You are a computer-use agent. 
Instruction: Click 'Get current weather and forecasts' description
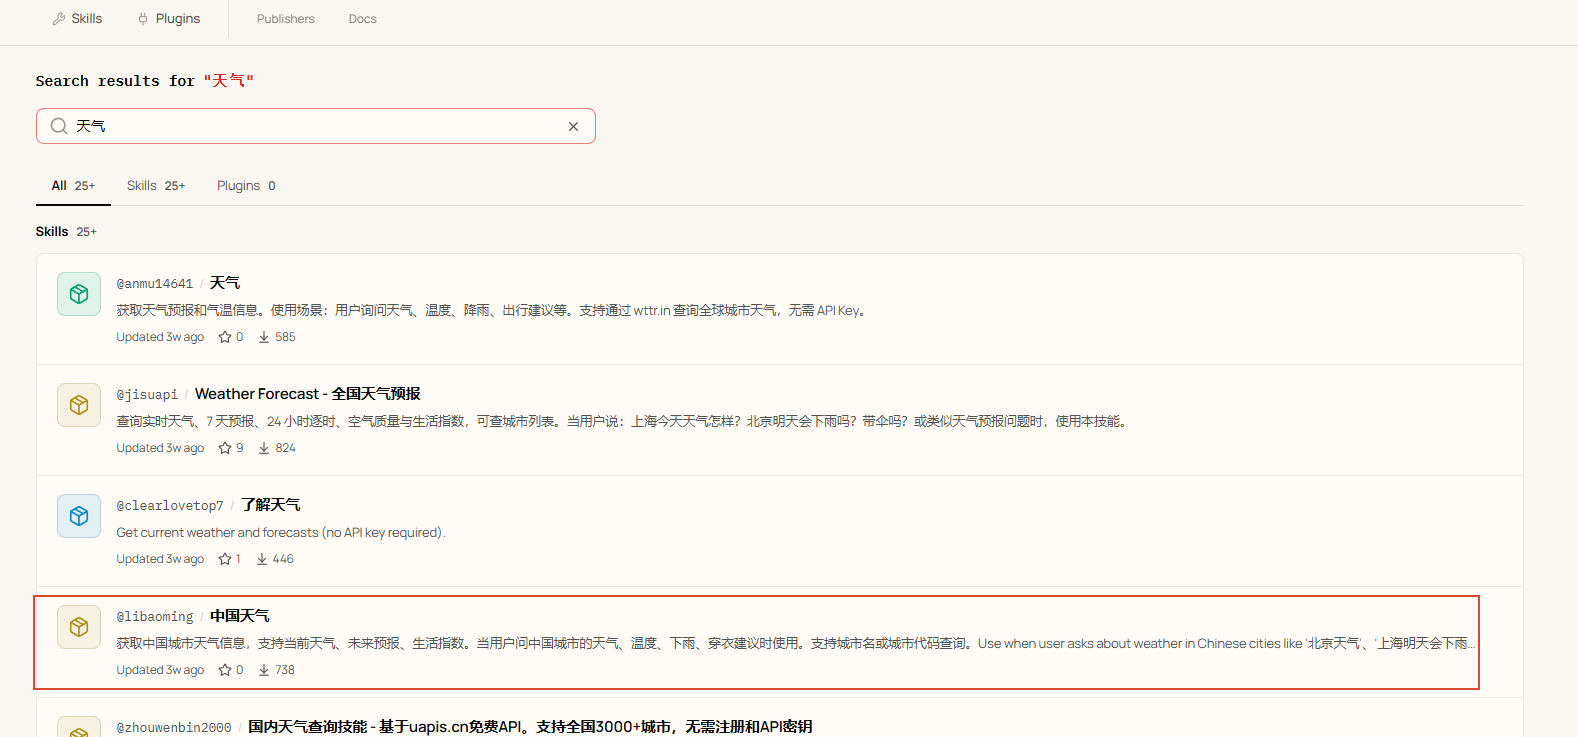pos(281,533)
